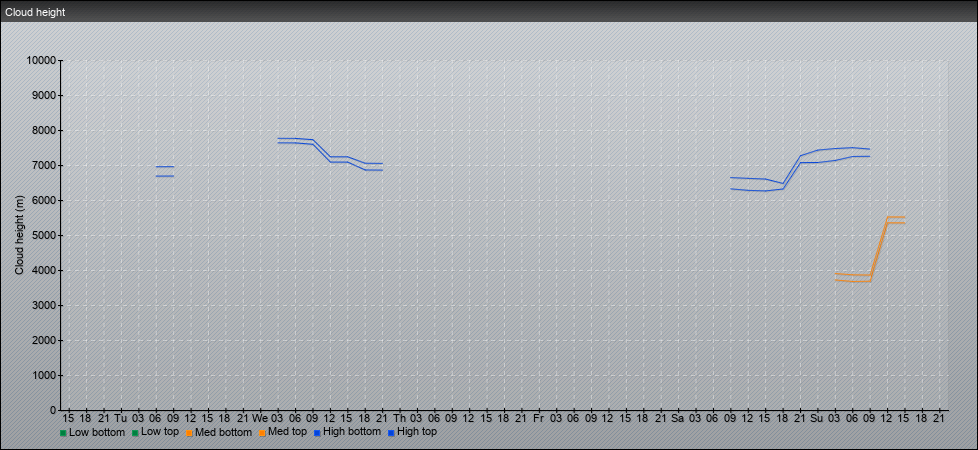Viewport: 978px width, 450px height.
Task: Click the We day marker on time axis
Action: click(x=260, y=419)
